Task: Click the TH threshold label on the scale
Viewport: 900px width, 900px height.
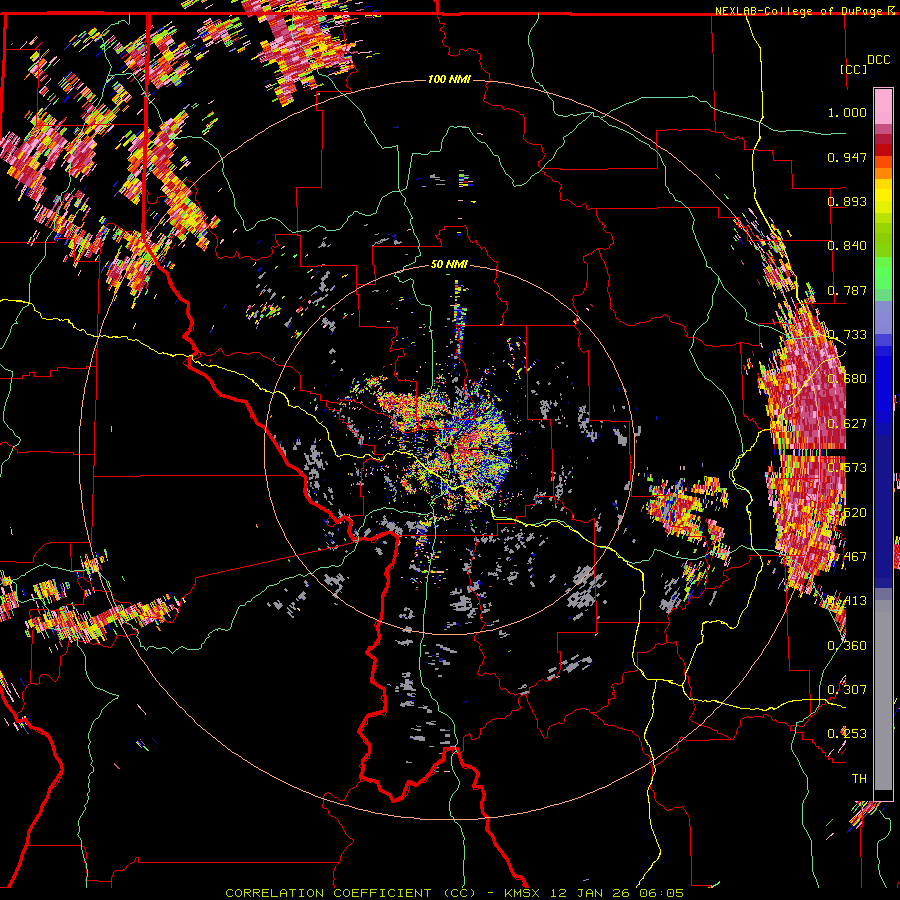Action: coord(859,778)
